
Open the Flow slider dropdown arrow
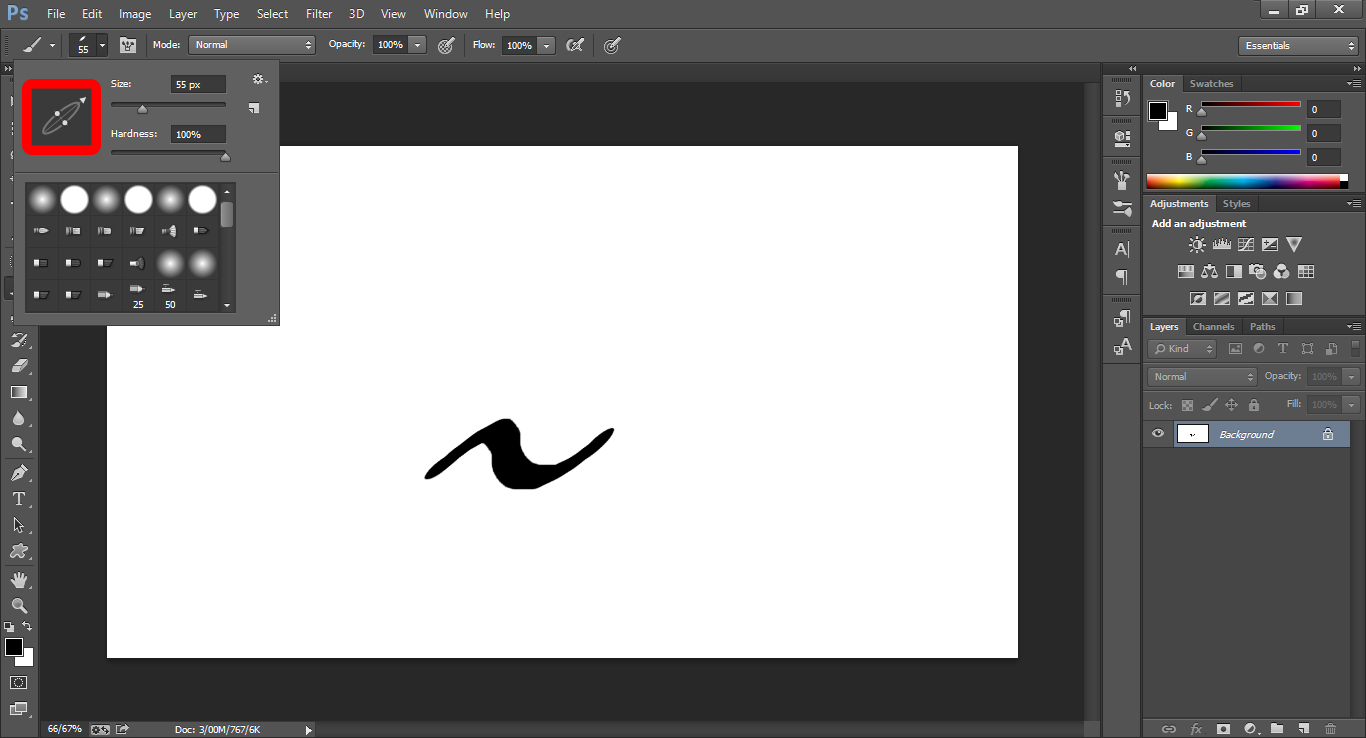point(546,45)
